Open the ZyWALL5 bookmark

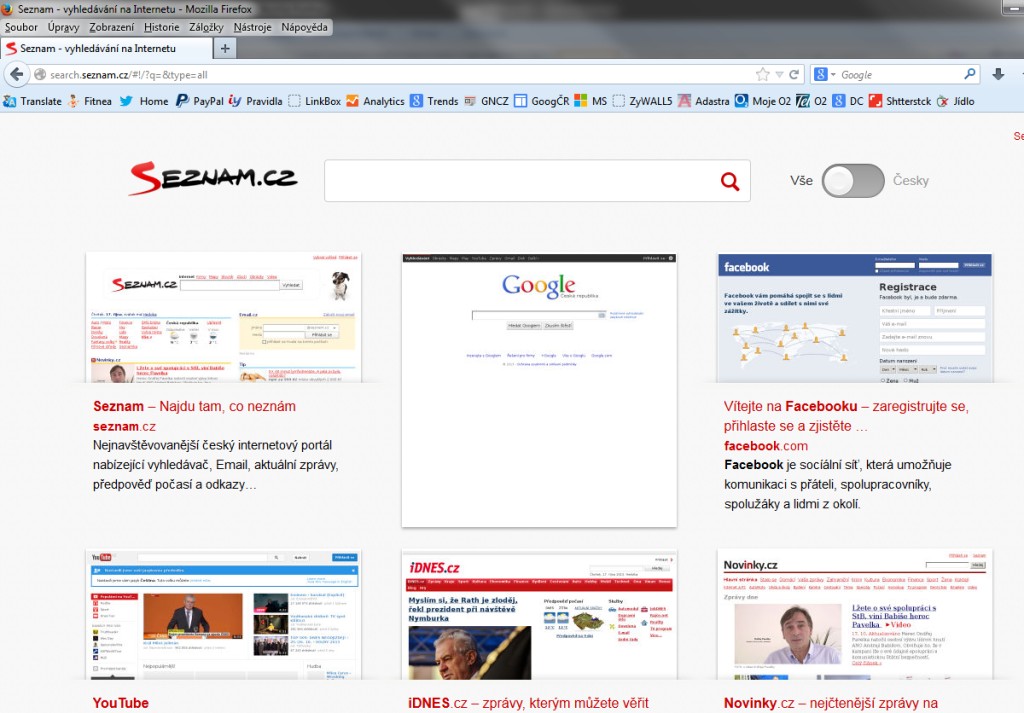tap(642, 101)
